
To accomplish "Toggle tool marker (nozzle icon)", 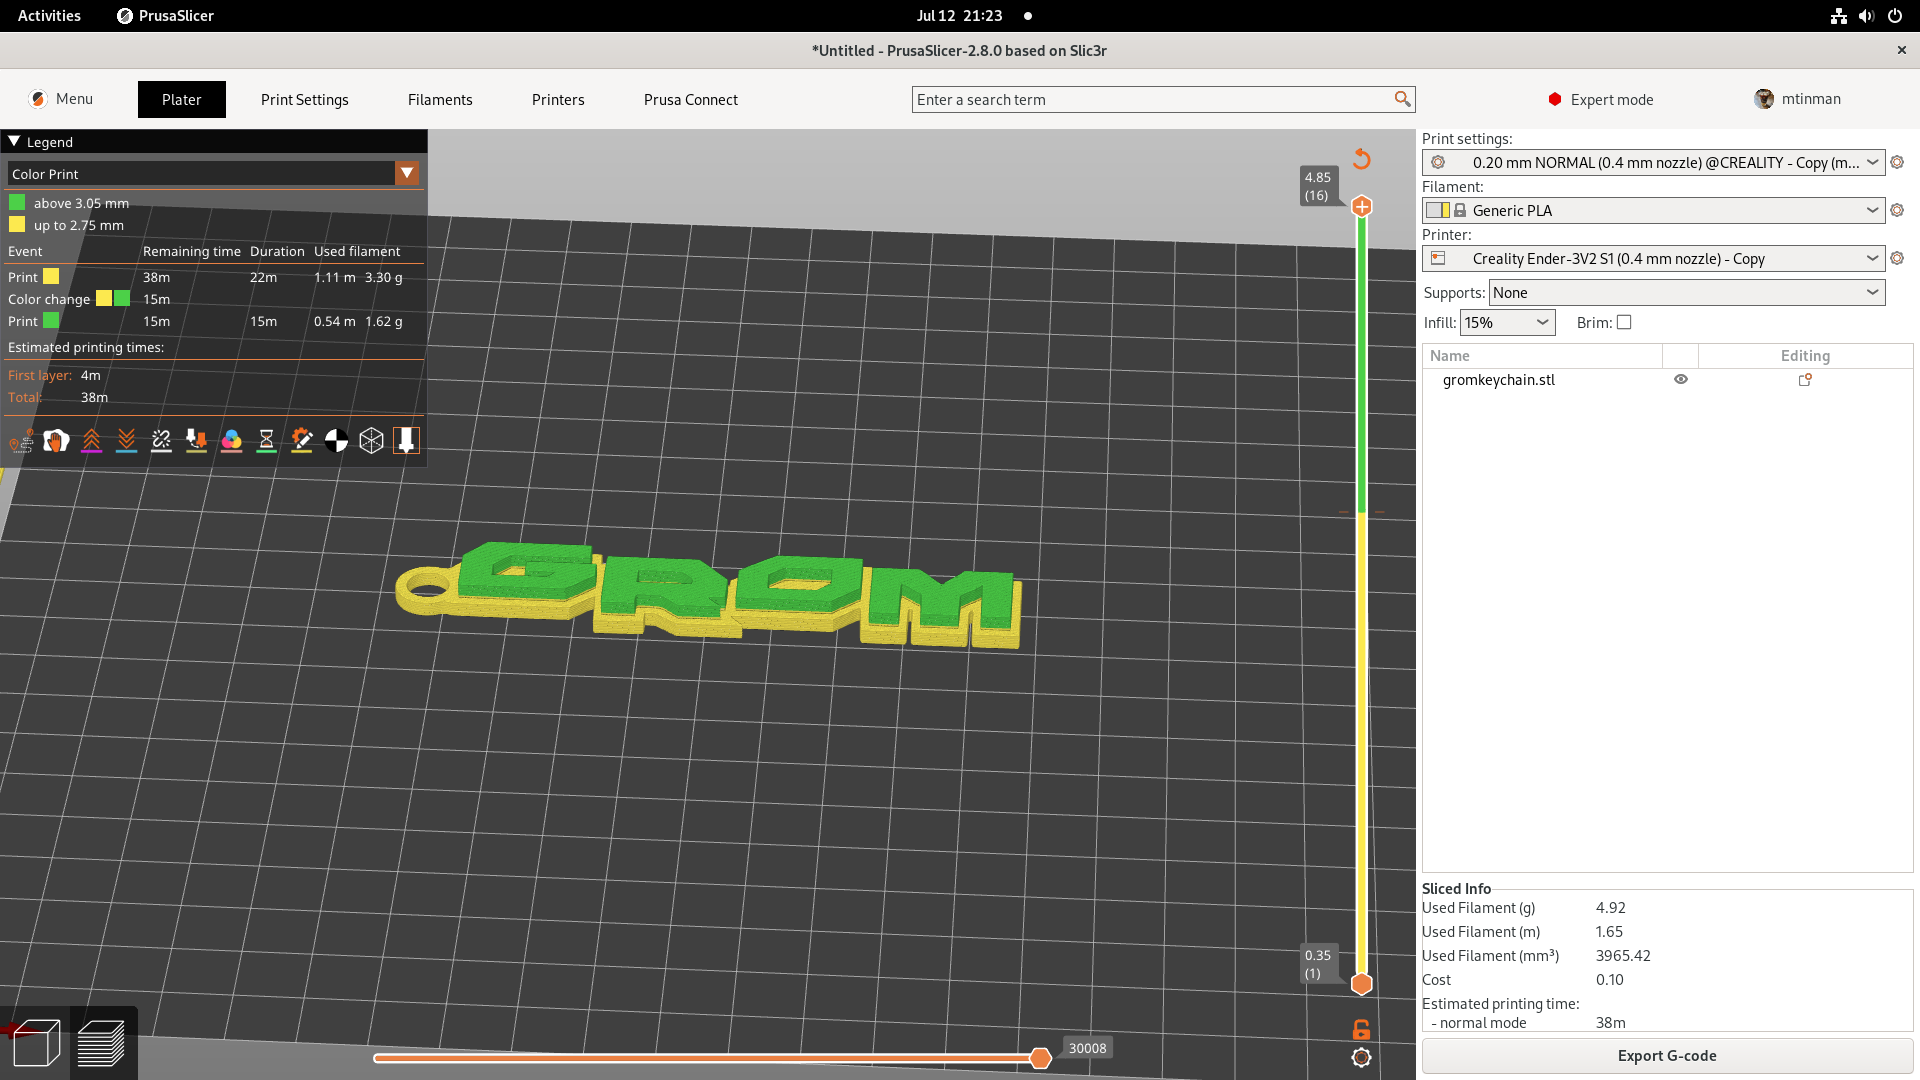I will (x=406, y=440).
